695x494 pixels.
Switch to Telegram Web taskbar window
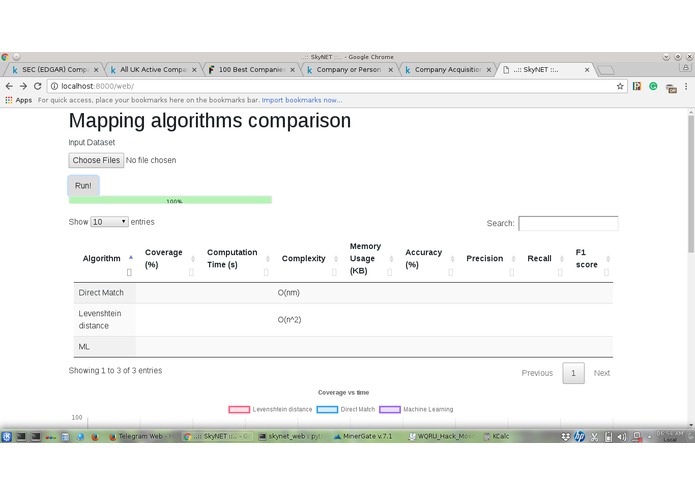(143, 437)
